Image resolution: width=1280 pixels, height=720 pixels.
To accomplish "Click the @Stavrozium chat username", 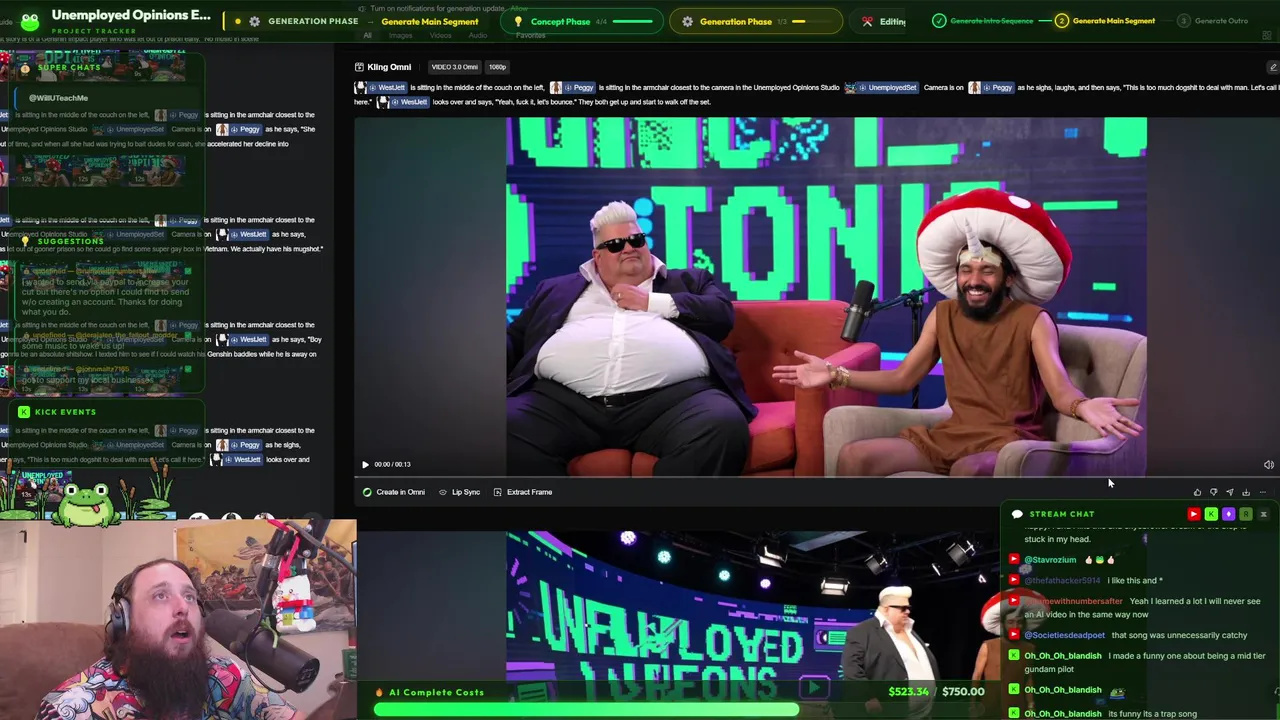I will coord(1050,560).
